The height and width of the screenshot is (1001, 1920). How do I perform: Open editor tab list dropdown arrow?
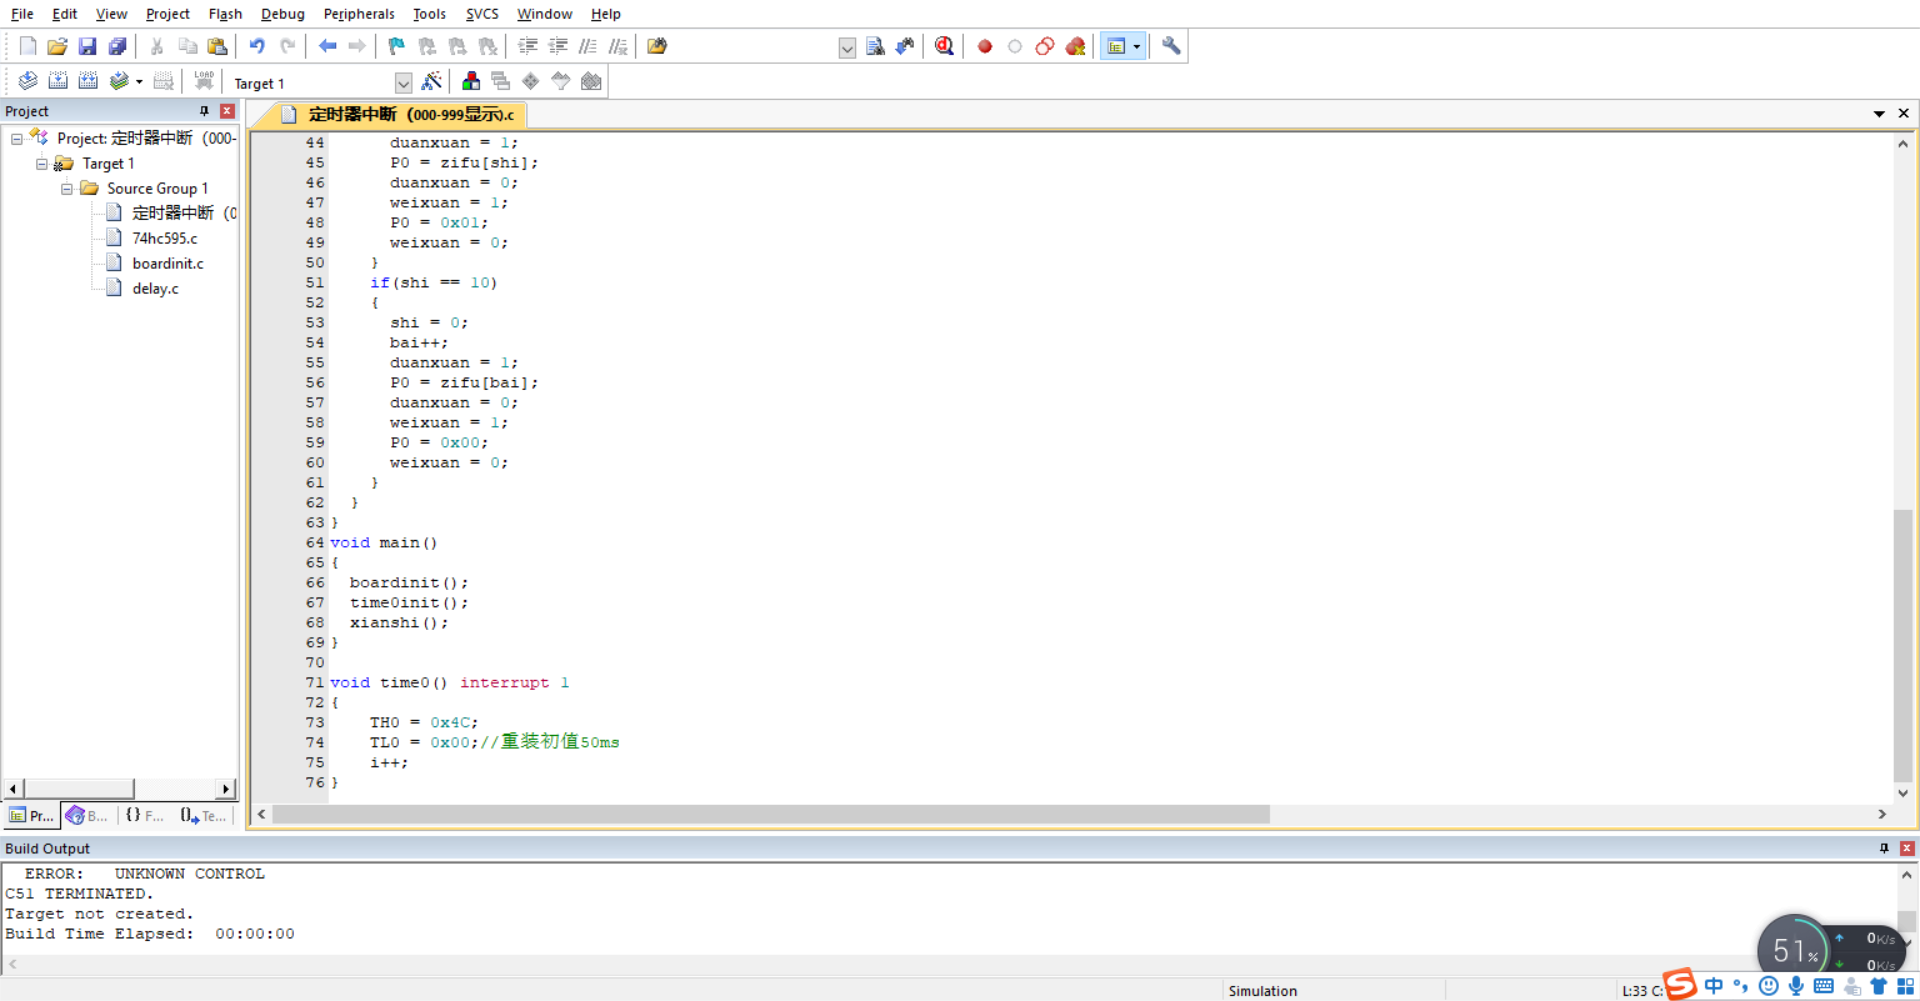point(1879,114)
